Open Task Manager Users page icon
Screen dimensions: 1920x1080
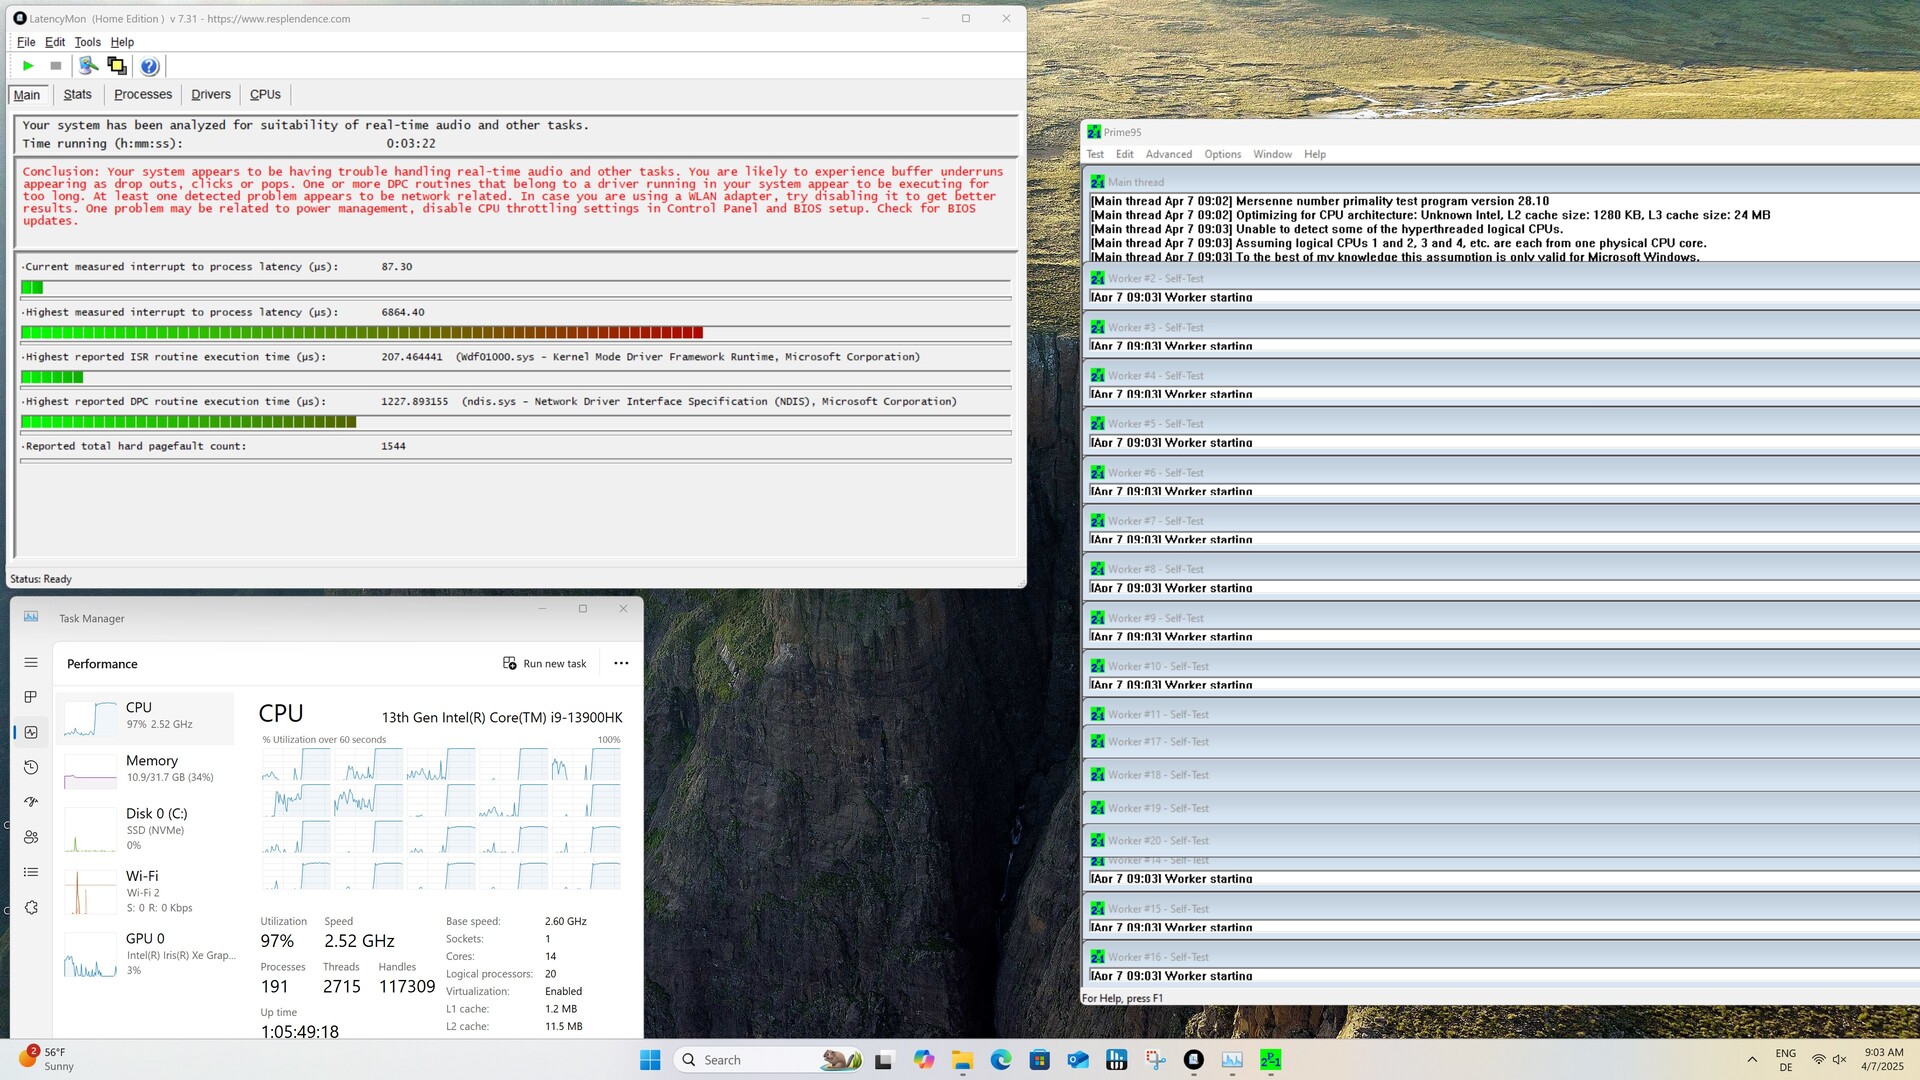click(x=31, y=837)
